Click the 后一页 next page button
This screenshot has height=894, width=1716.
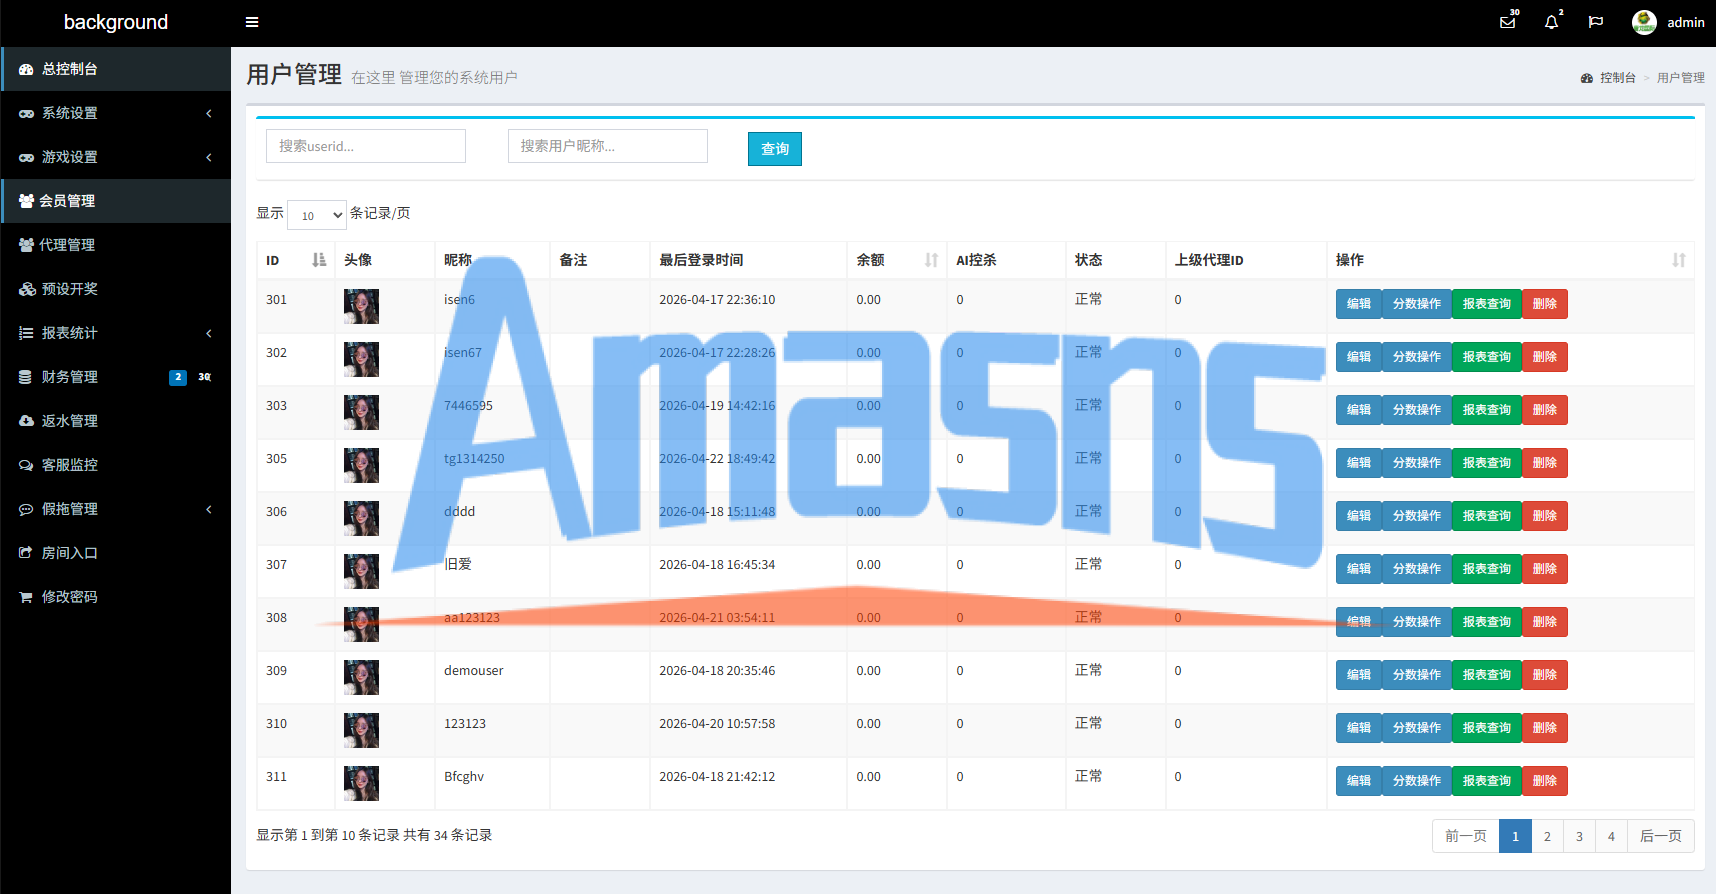click(1661, 836)
